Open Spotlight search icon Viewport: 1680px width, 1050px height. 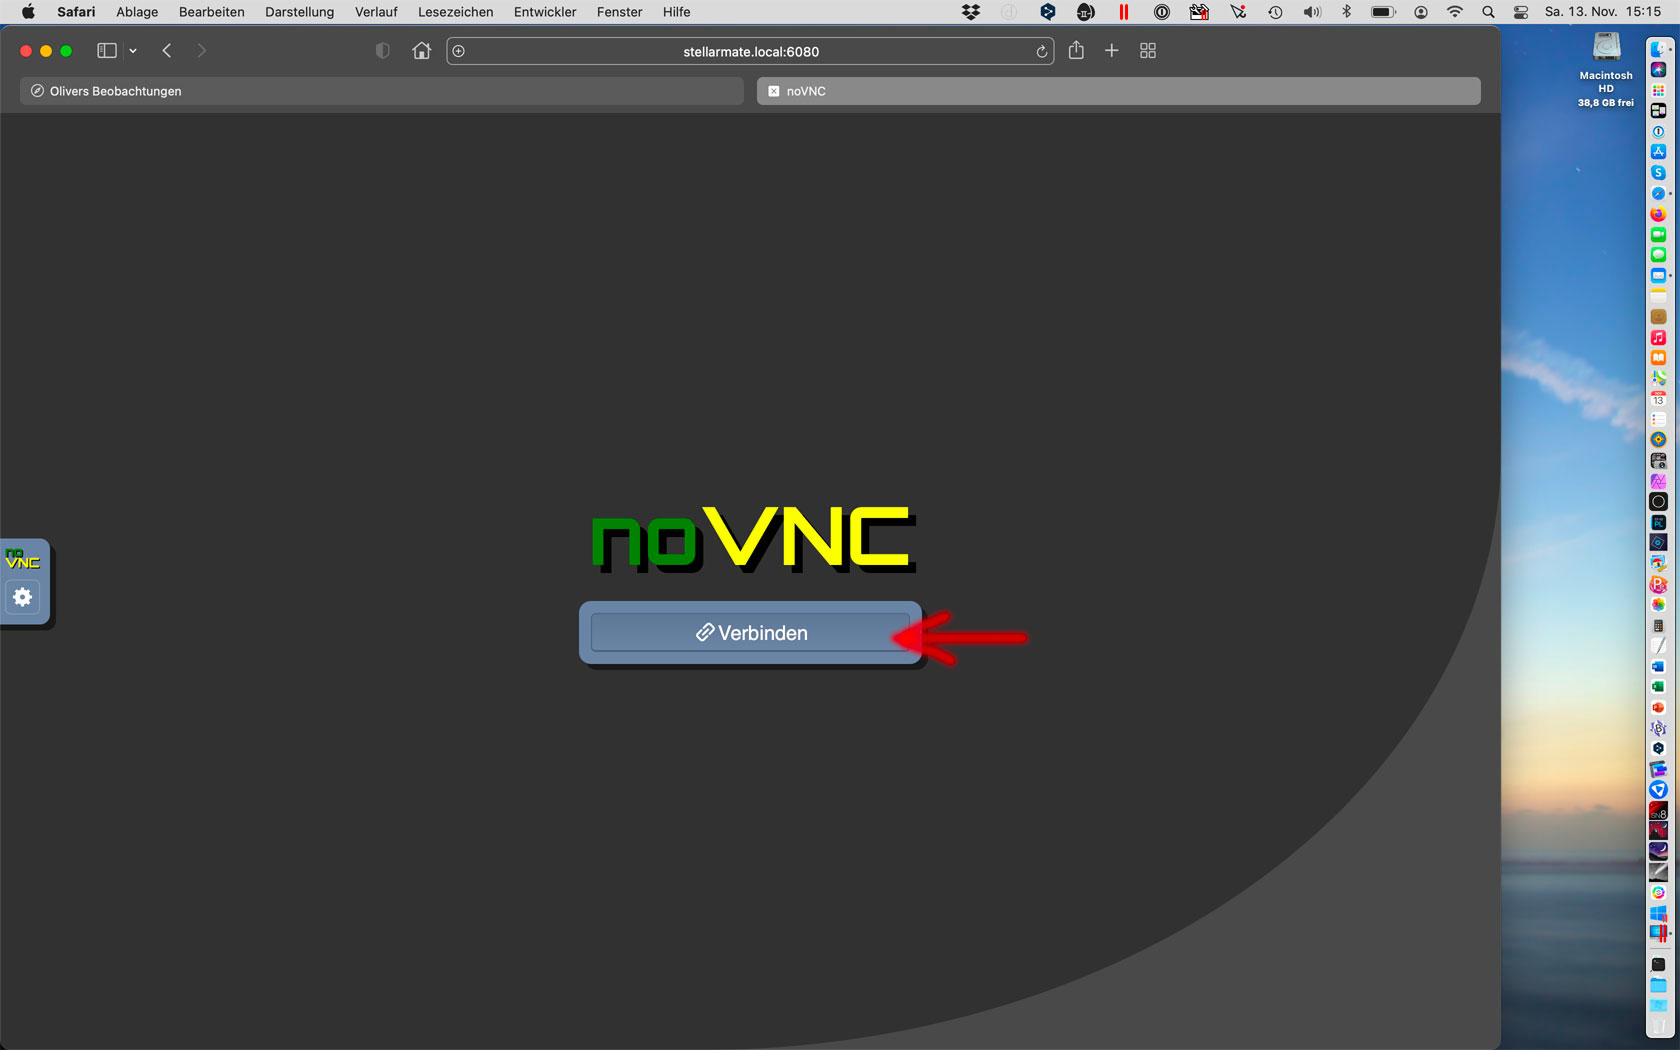[1488, 12]
